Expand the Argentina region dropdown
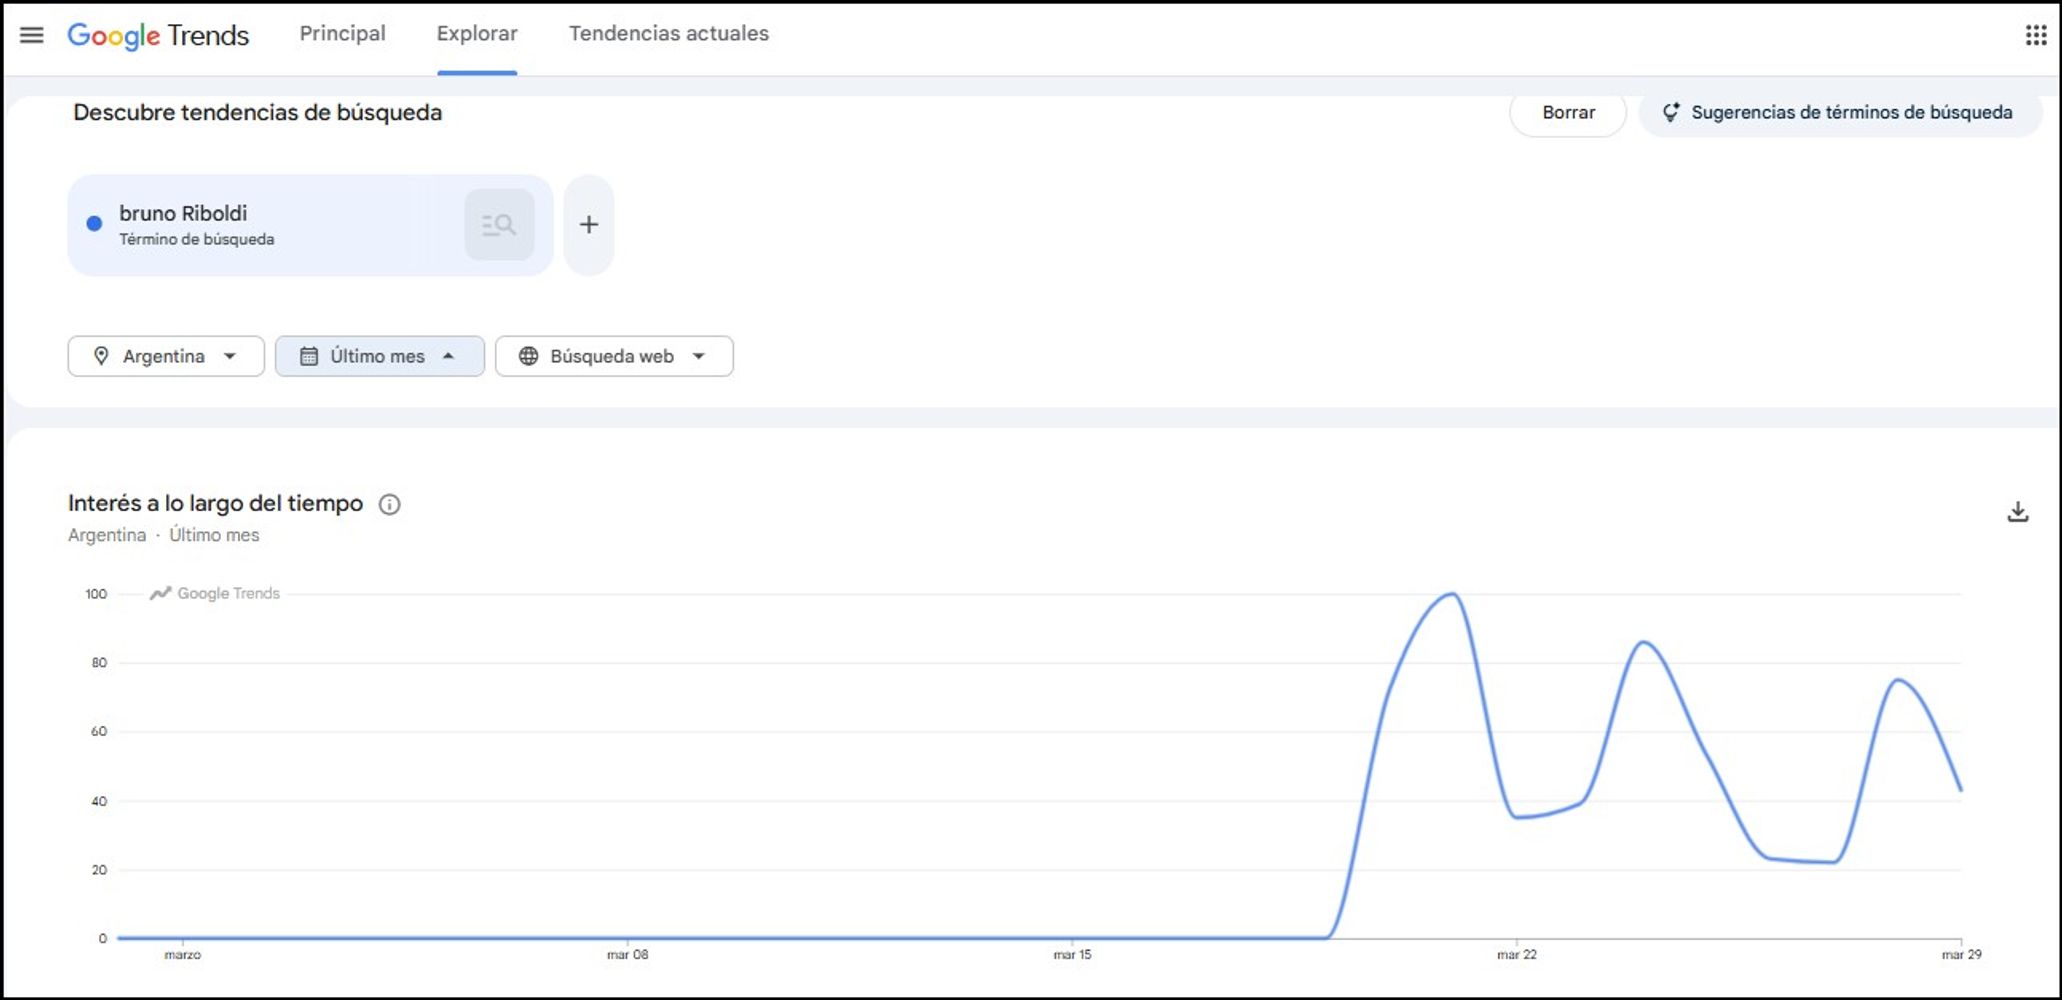The height and width of the screenshot is (1000, 2062). [x=166, y=356]
